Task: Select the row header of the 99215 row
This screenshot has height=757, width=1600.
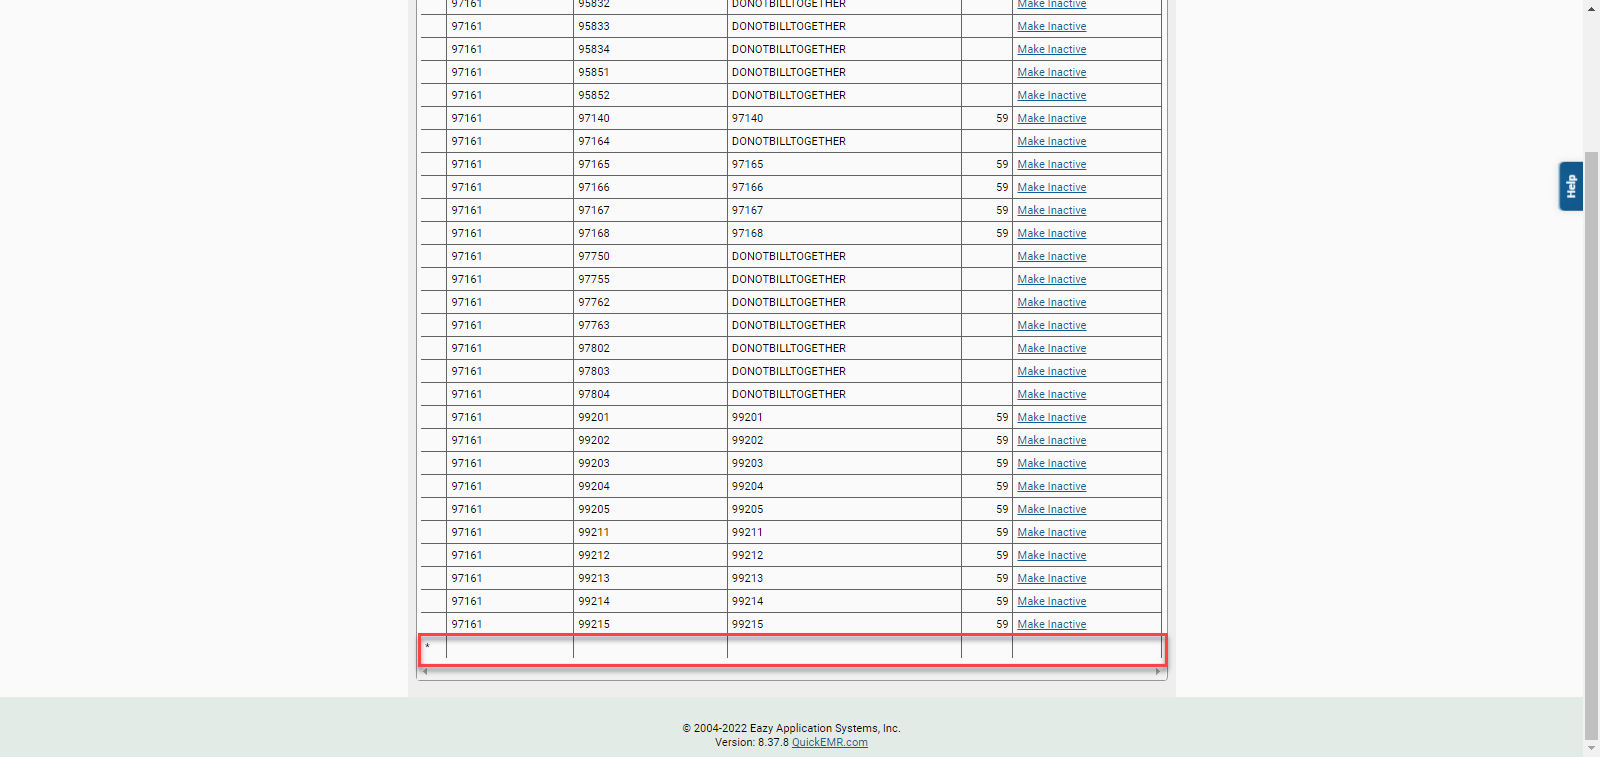Action: (433, 624)
